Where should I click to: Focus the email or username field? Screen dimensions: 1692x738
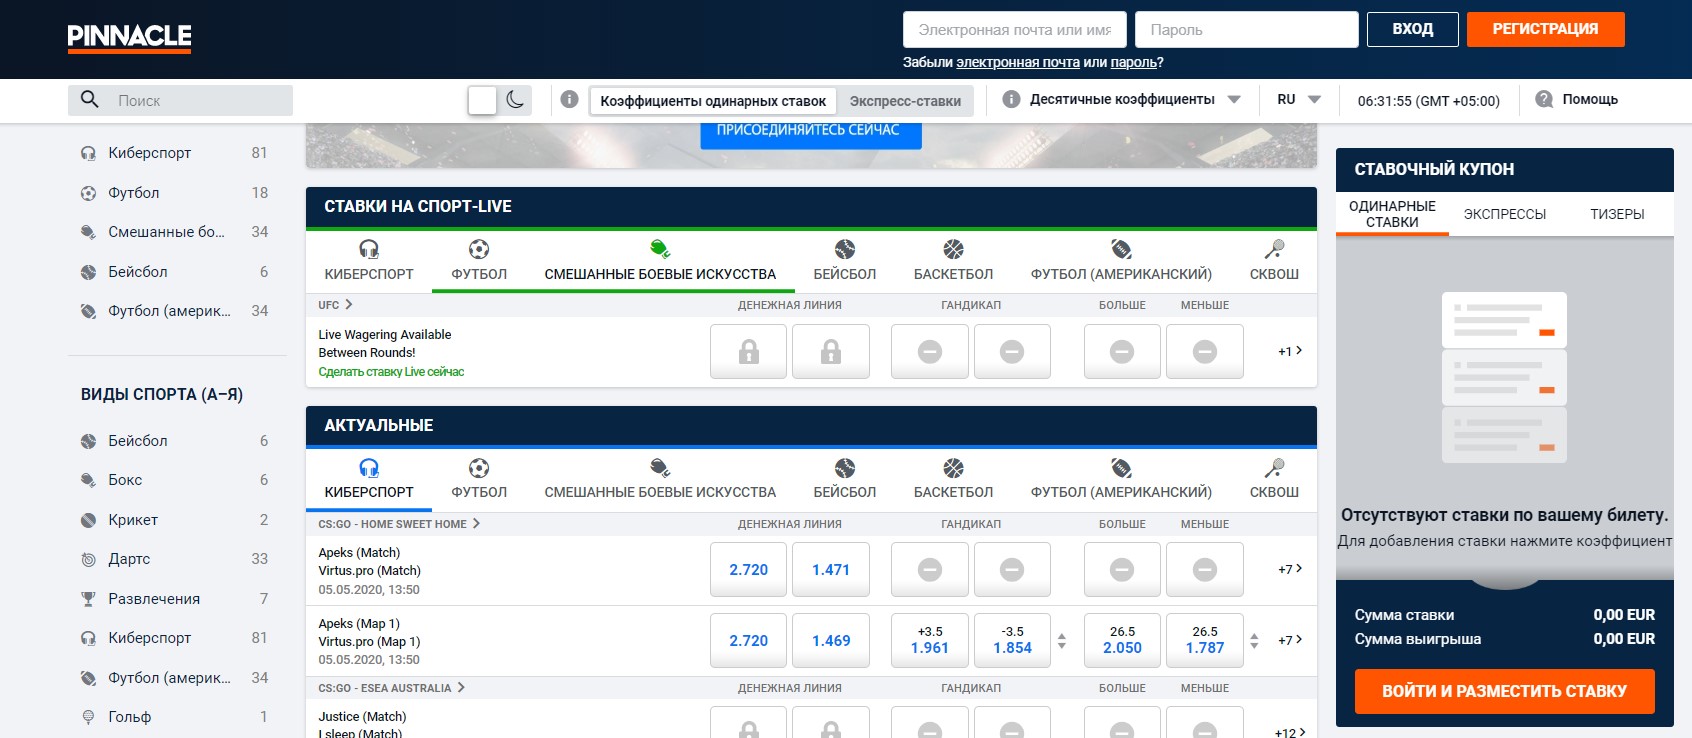1014,30
